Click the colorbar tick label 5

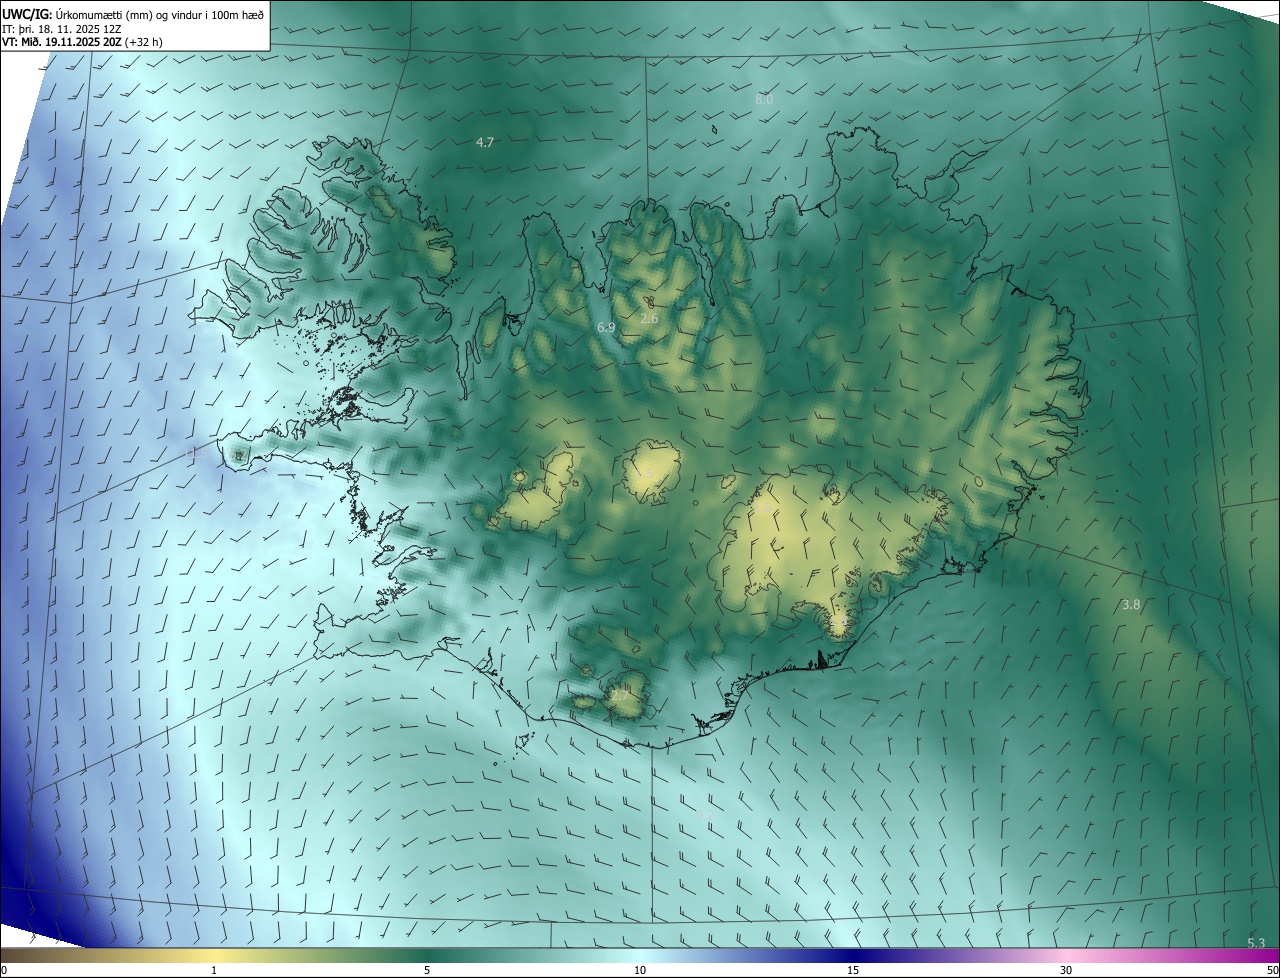pyautogui.click(x=427, y=970)
